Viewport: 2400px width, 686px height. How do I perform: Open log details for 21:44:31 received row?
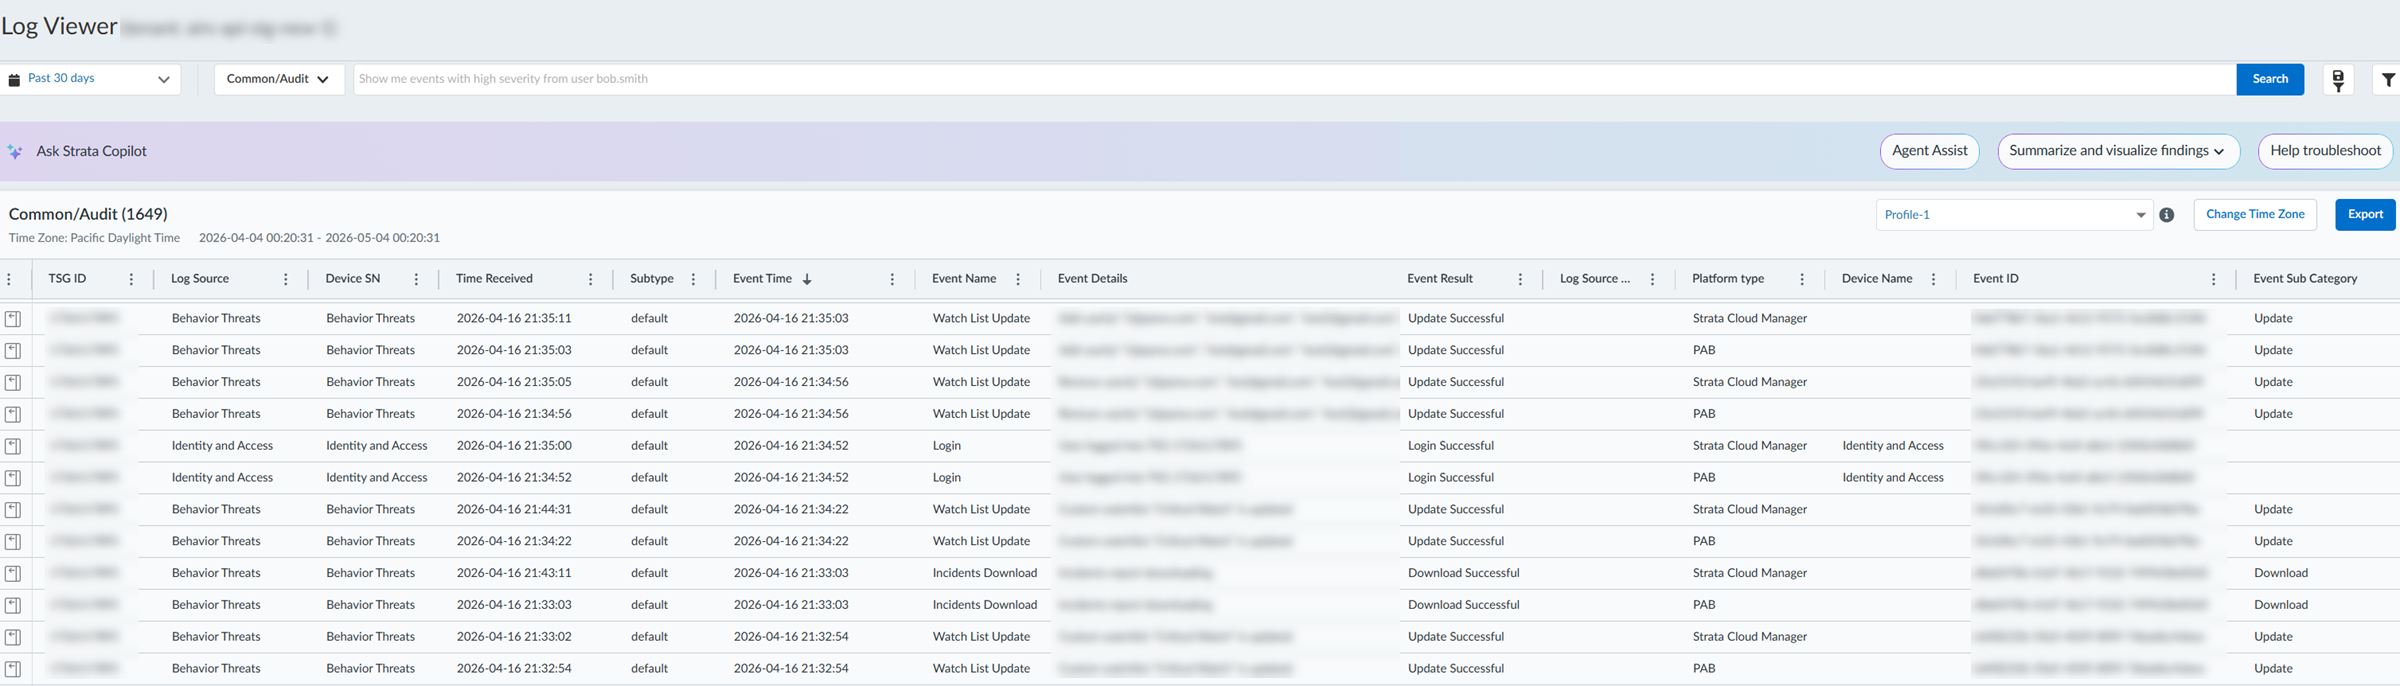[13, 510]
